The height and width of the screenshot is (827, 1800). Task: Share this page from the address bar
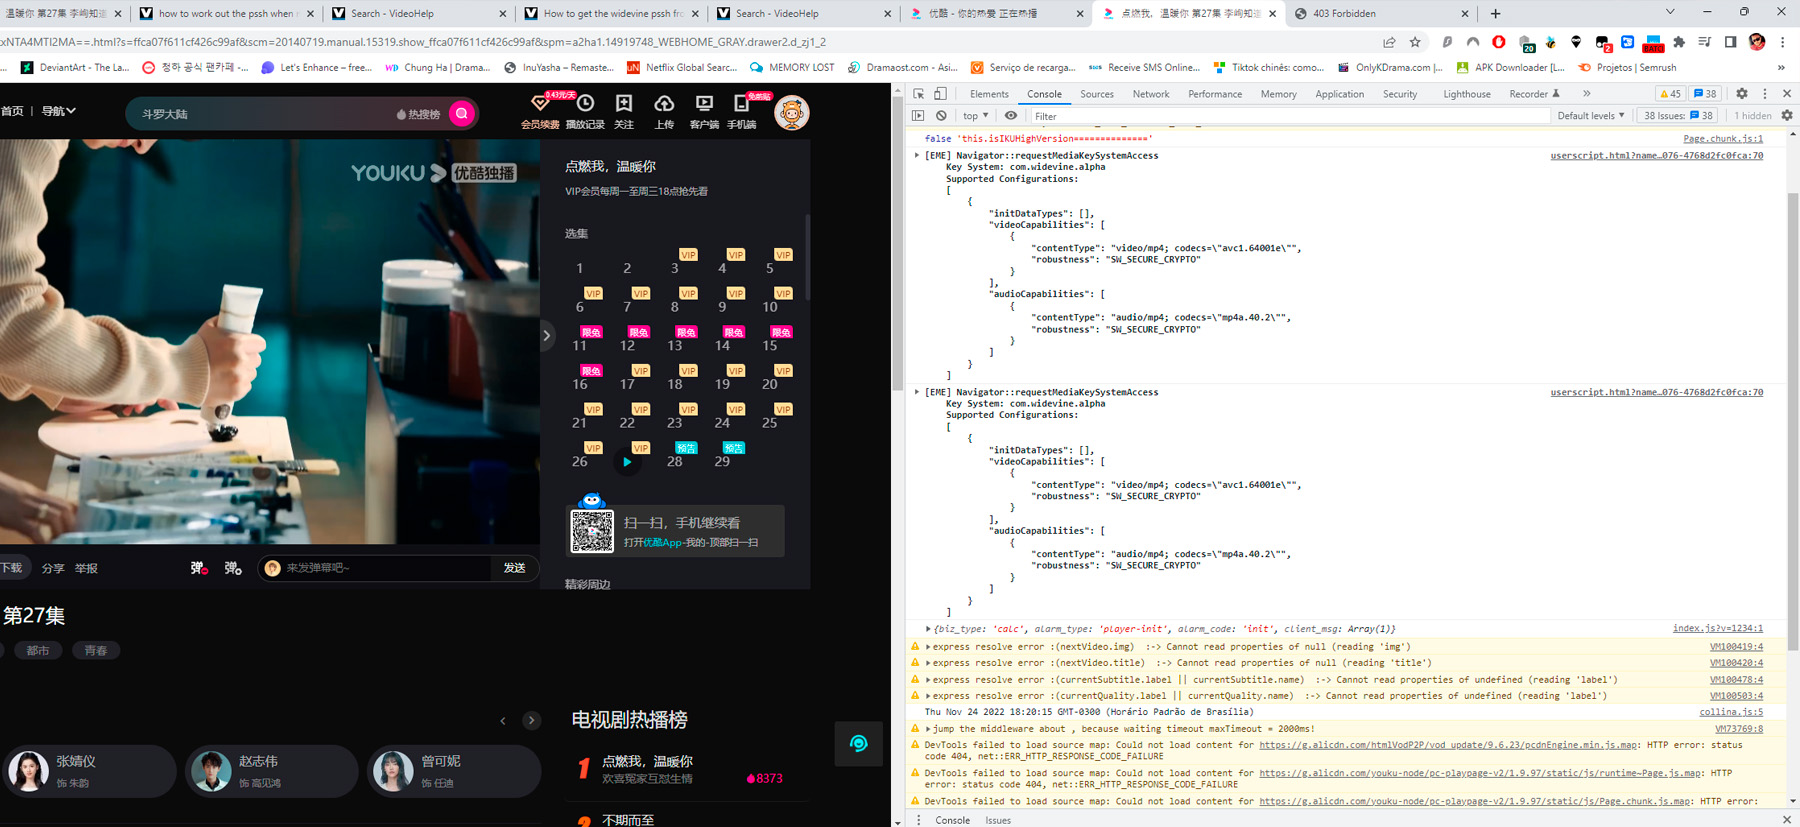coord(1389,42)
